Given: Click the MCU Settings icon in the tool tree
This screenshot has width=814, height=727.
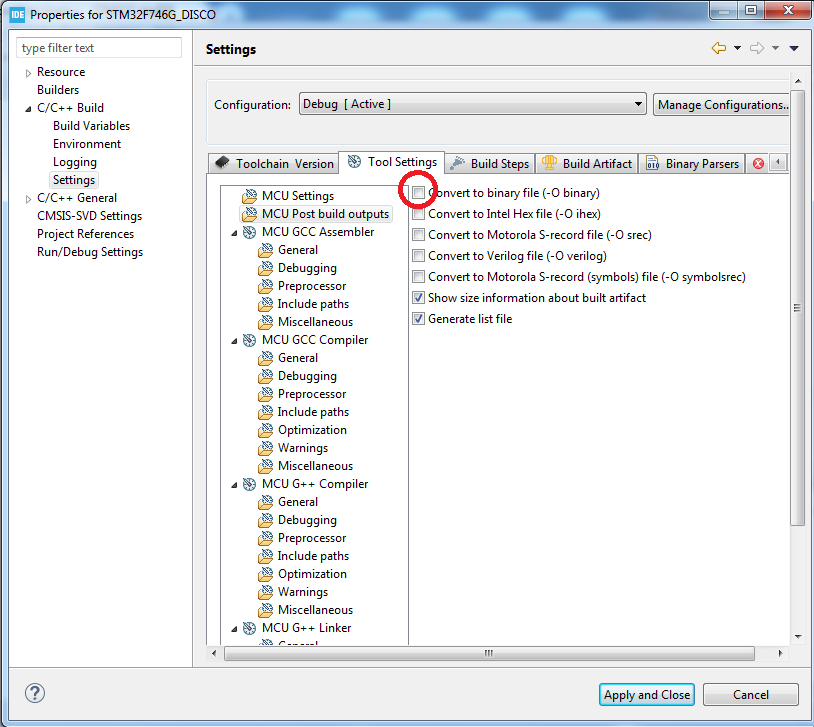Looking at the screenshot, I should coord(250,196).
